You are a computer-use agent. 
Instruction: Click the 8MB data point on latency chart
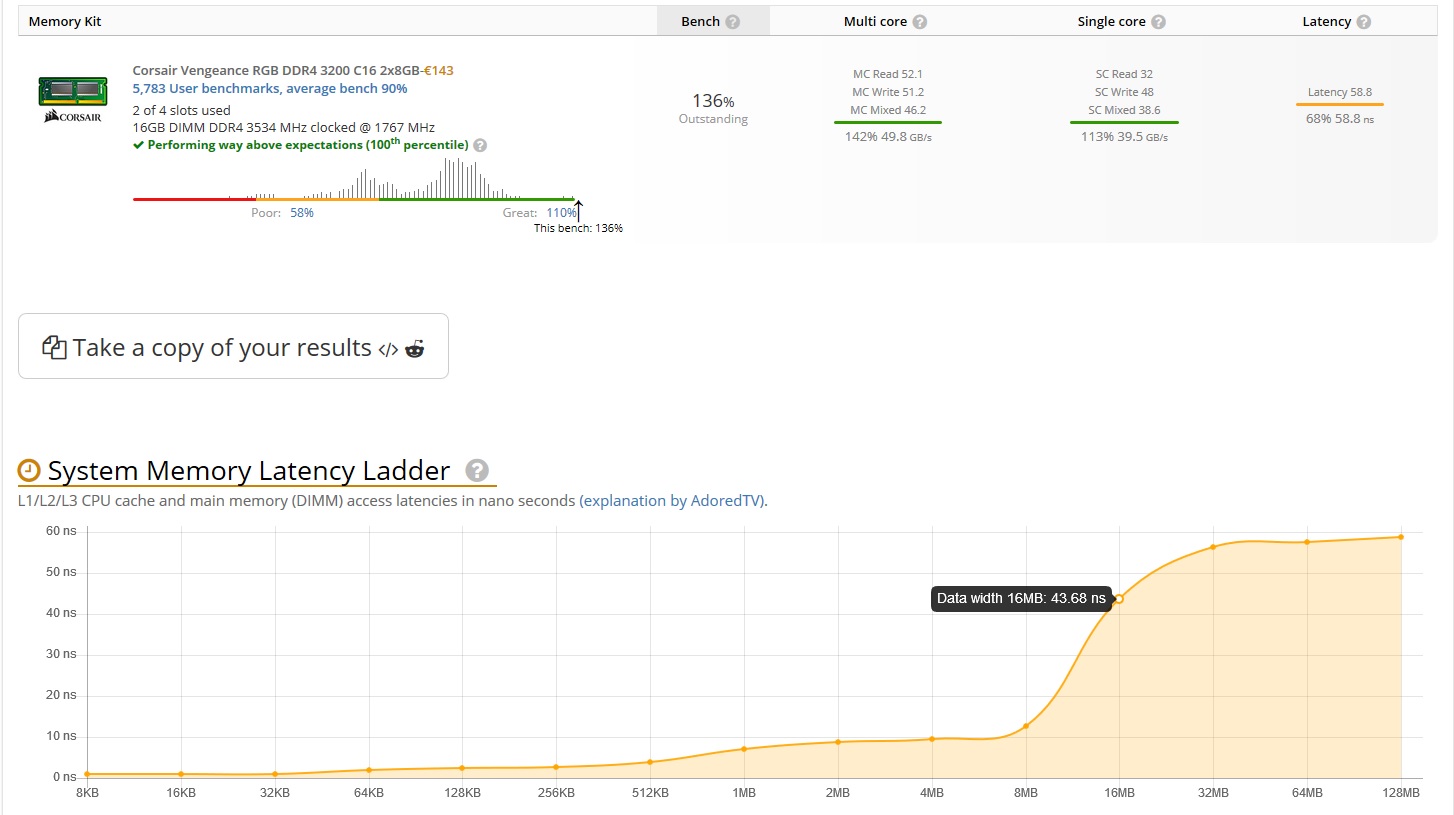click(1026, 726)
